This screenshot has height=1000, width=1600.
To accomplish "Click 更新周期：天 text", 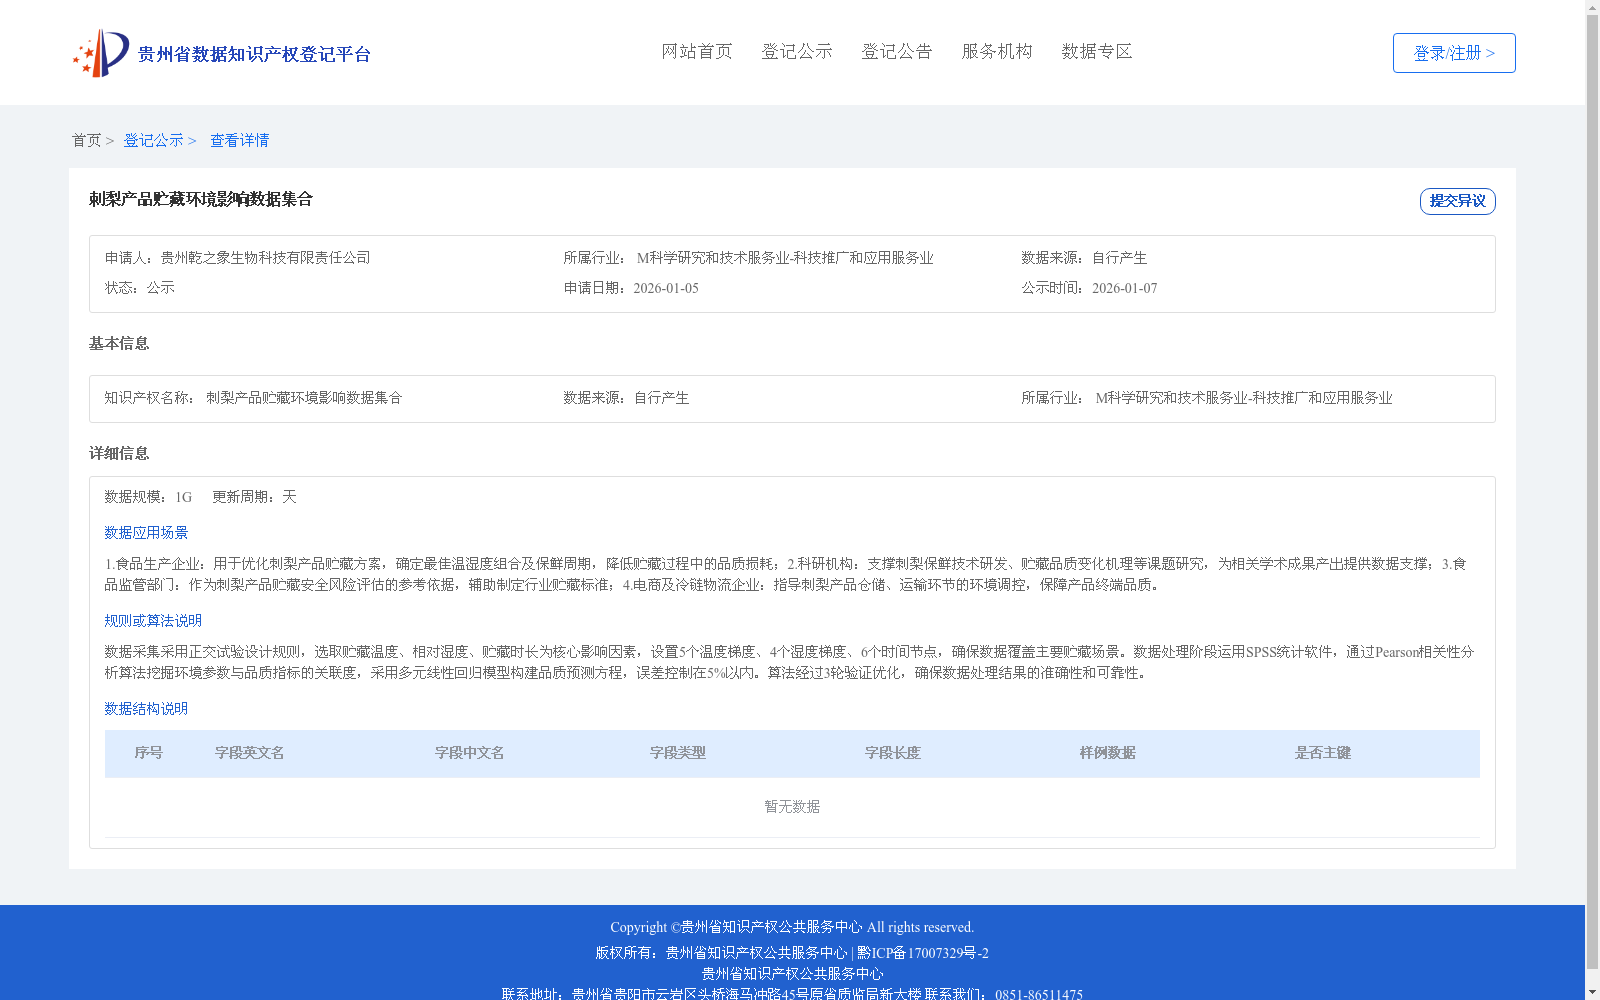I will coord(254,497).
